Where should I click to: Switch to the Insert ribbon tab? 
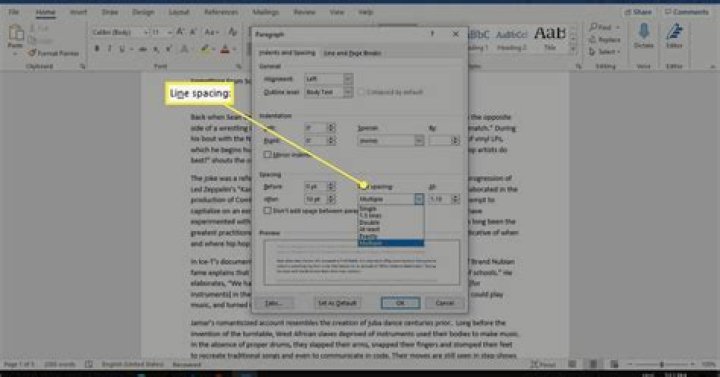[x=78, y=12]
